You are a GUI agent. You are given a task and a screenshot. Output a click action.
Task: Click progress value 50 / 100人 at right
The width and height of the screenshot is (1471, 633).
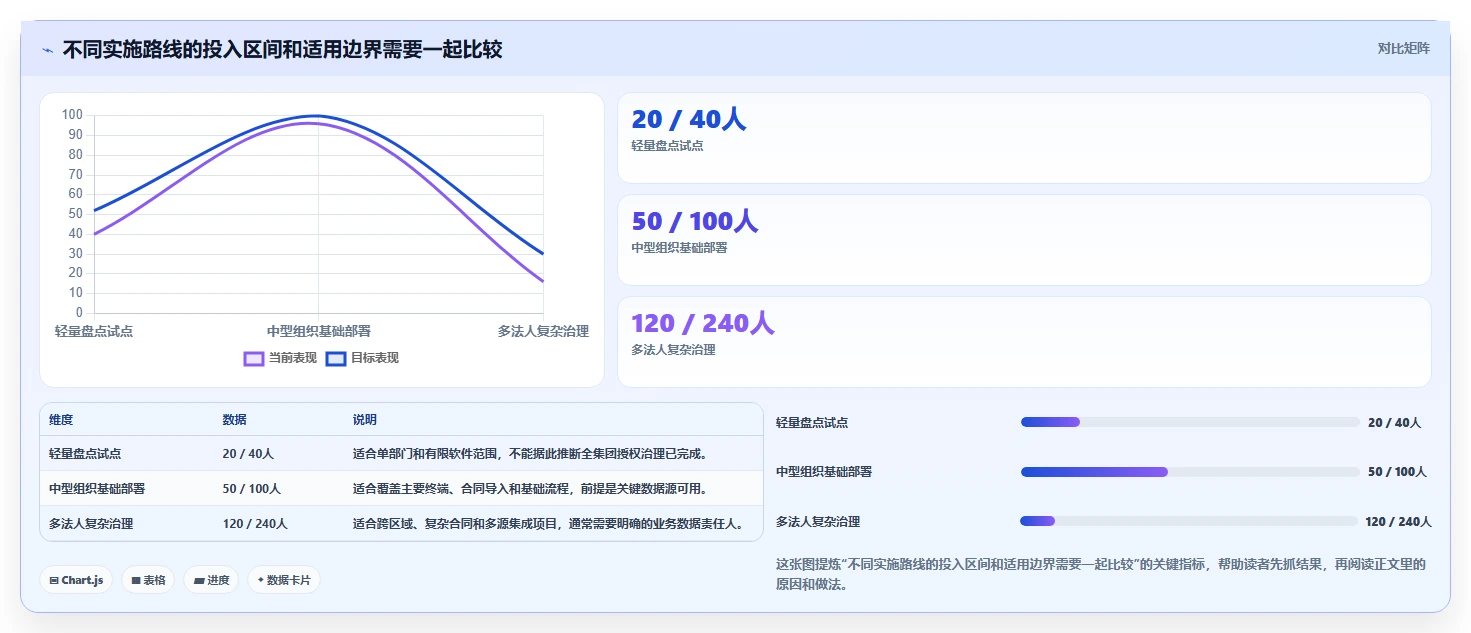(1397, 472)
